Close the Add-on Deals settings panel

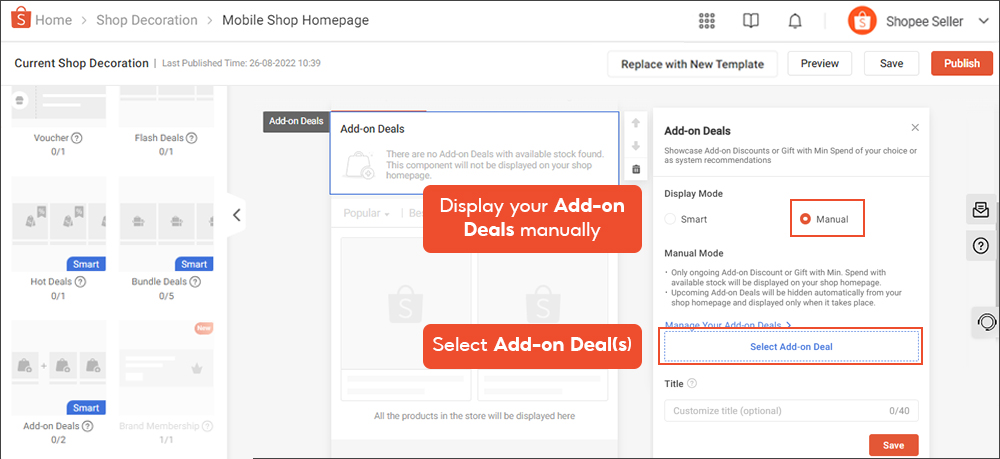coord(915,128)
